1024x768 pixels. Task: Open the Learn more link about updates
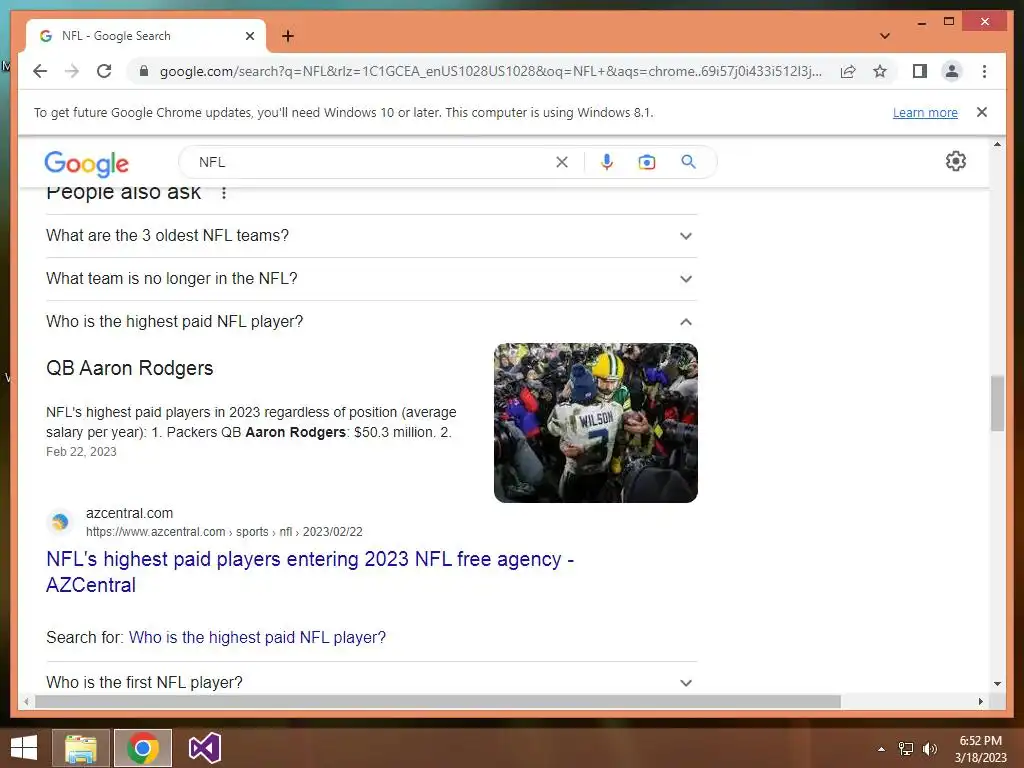[x=925, y=112]
